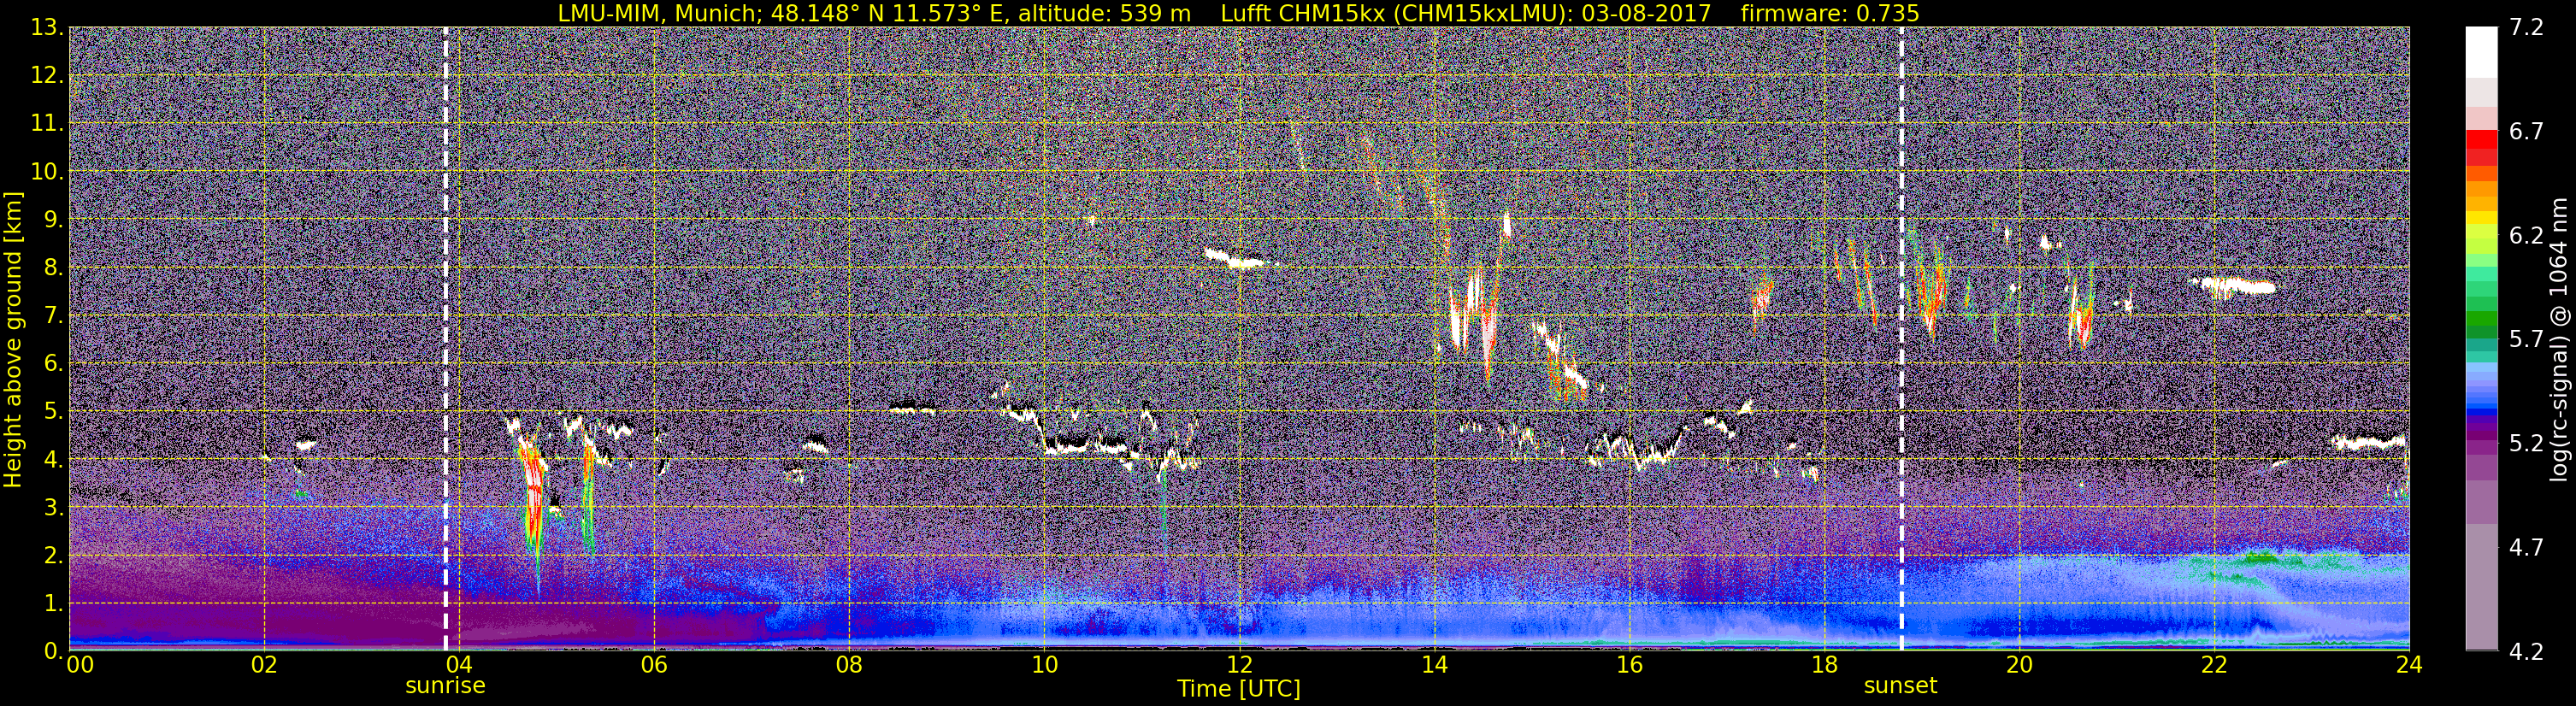
Task: Click the time axis tick label '08'
Action: (849, 665)
